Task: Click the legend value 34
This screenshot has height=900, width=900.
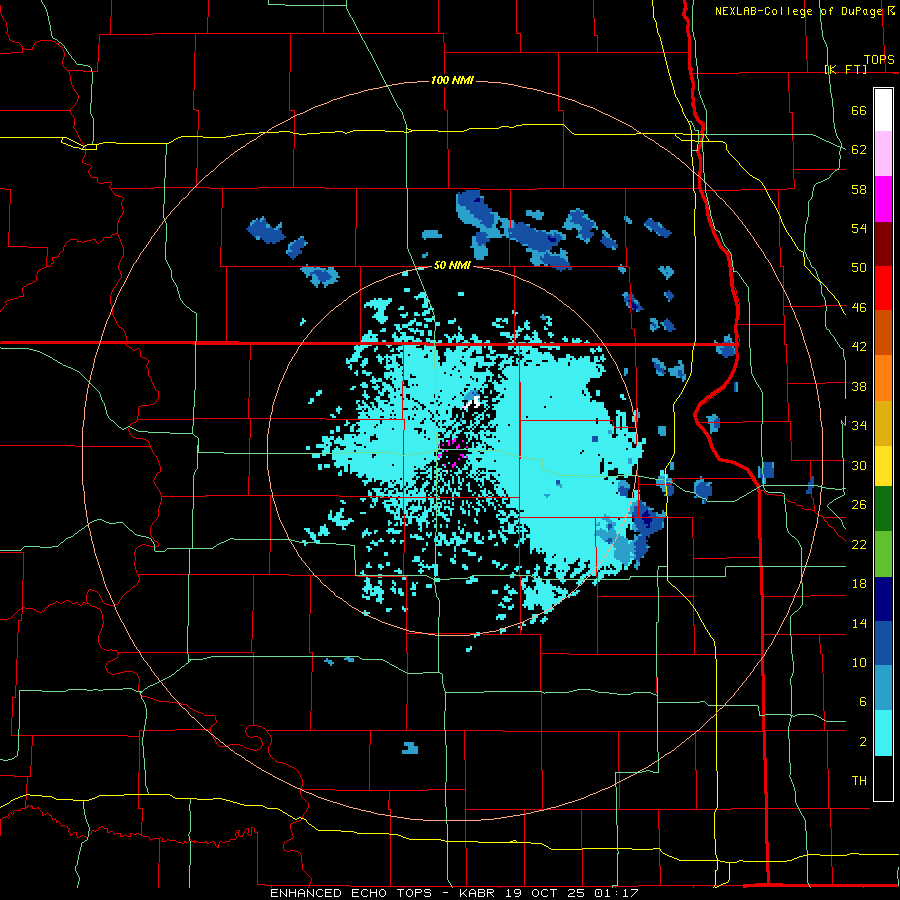Action: [x=859, y=426]
